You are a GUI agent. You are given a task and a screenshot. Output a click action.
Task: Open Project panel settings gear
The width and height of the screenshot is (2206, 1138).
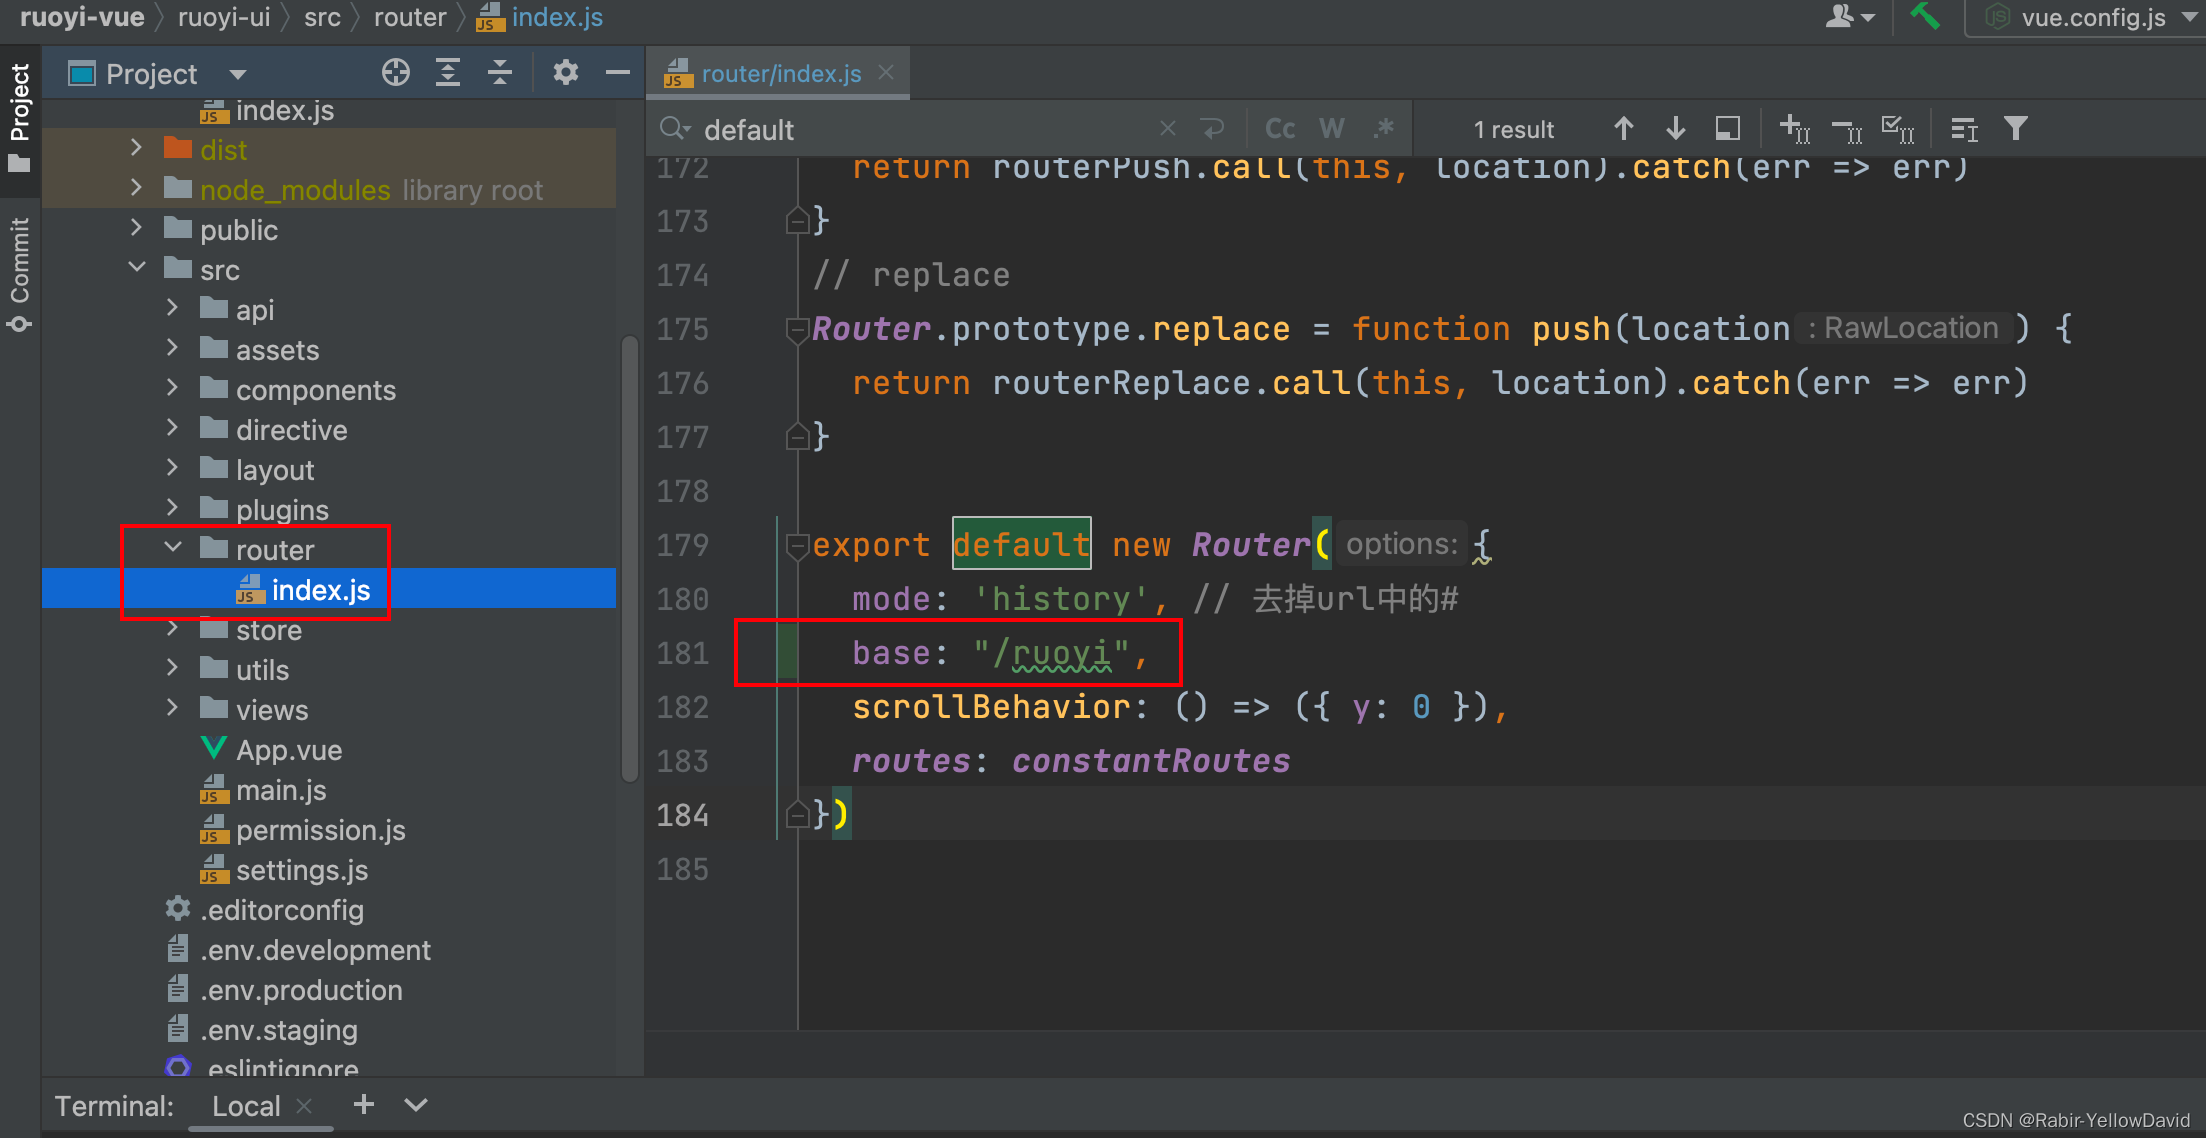click(x=566, y=73)
